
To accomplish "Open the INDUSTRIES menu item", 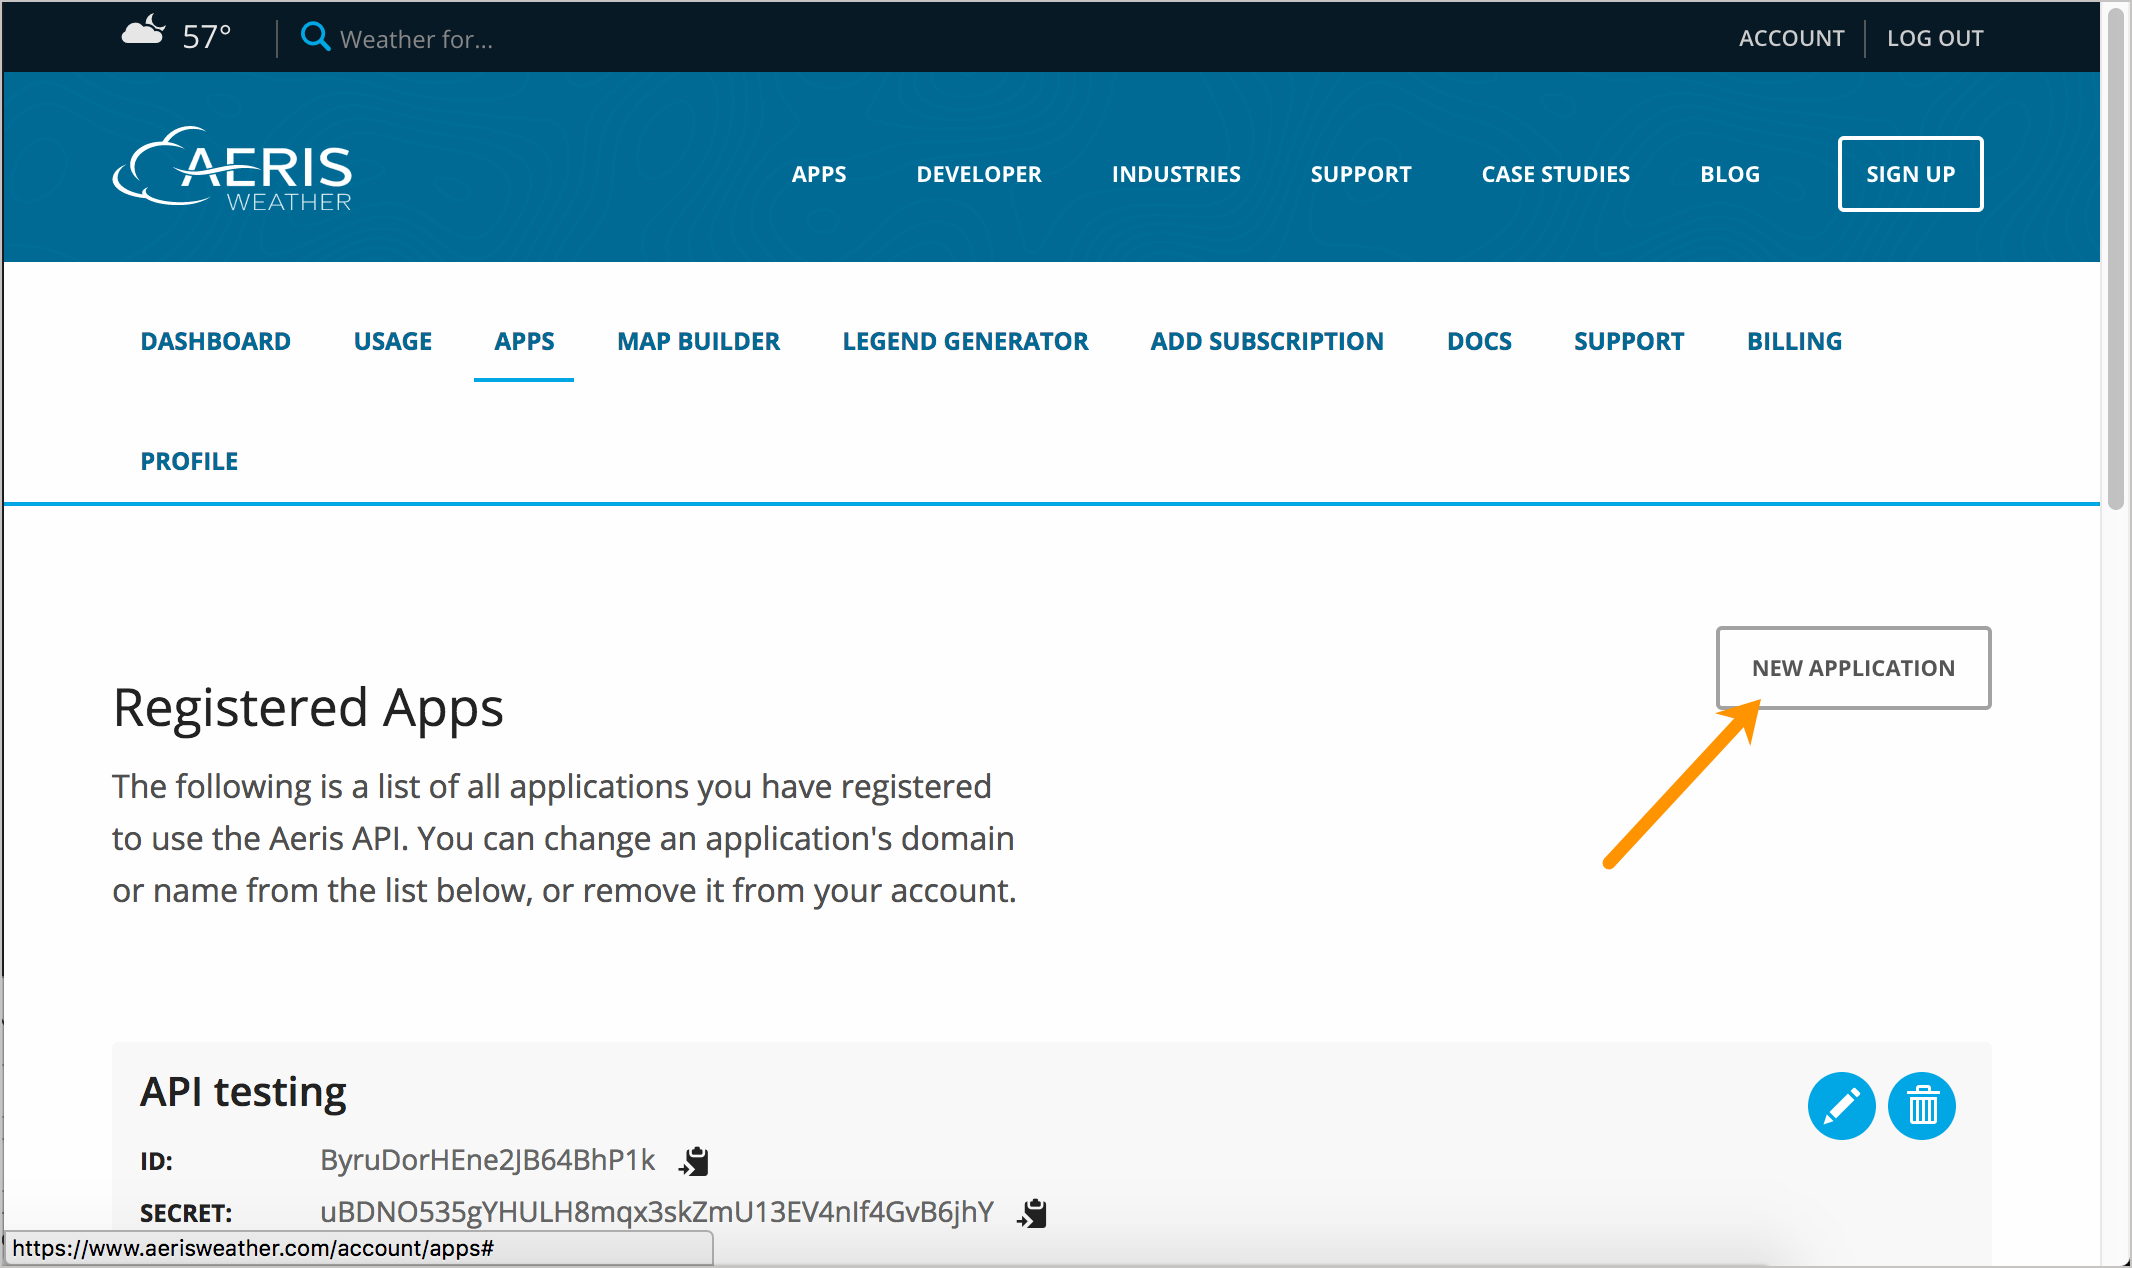I will click(x=1176, y=174).
